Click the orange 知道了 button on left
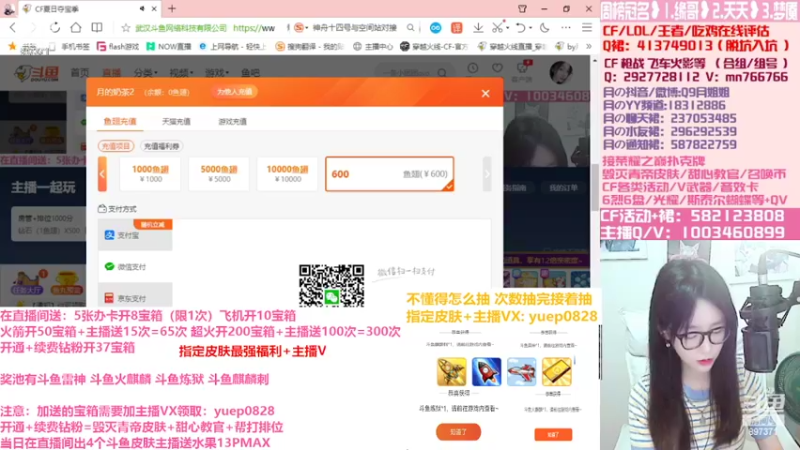 tap(458, 432)
